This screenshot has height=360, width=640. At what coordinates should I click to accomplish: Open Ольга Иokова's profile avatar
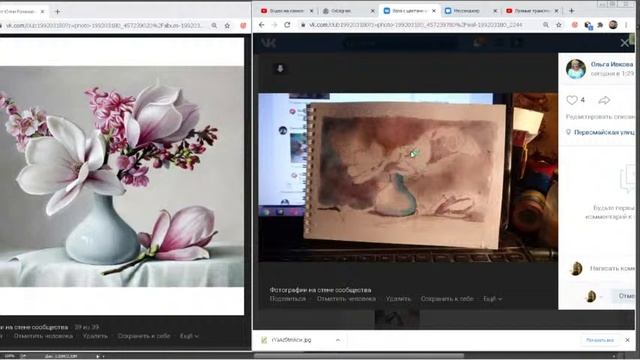pos(576,69)
